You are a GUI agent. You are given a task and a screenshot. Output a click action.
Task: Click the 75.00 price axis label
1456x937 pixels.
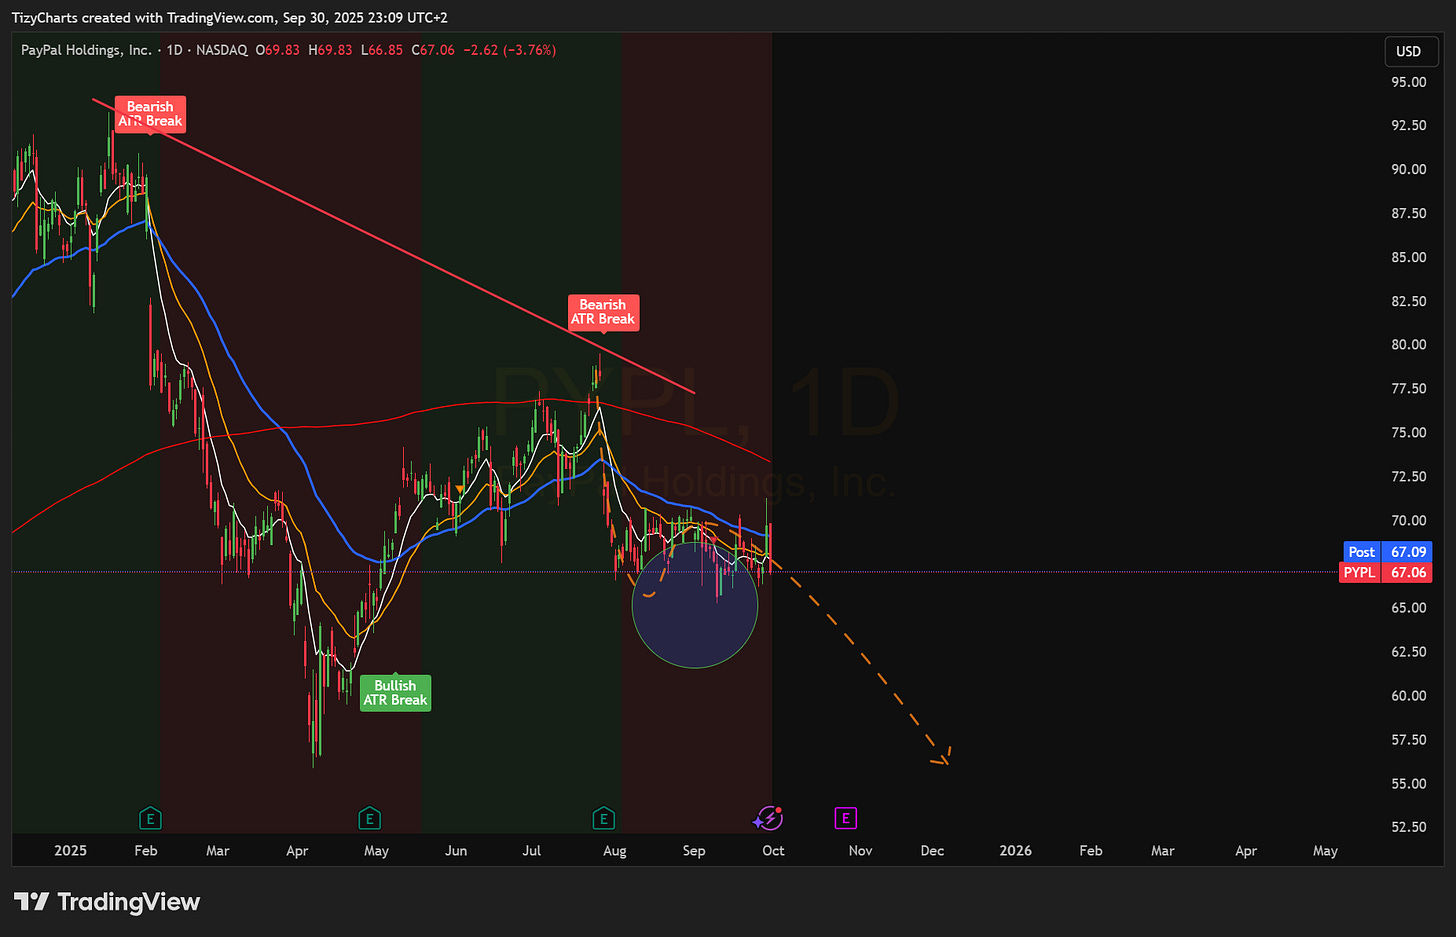(1408, 433)
